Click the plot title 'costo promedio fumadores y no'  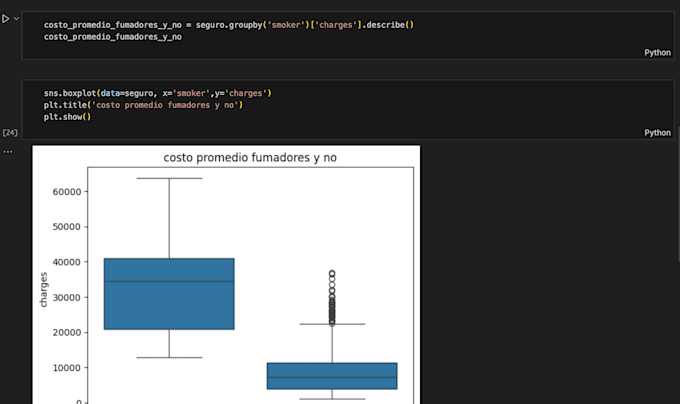(x=250, y=157)
